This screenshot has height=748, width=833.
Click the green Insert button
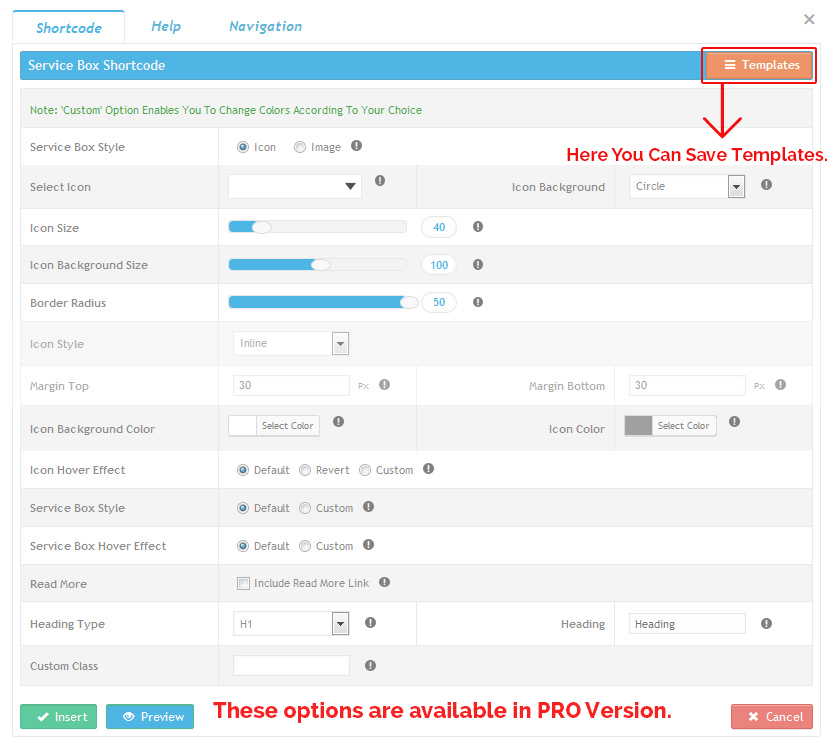point(59,716)
